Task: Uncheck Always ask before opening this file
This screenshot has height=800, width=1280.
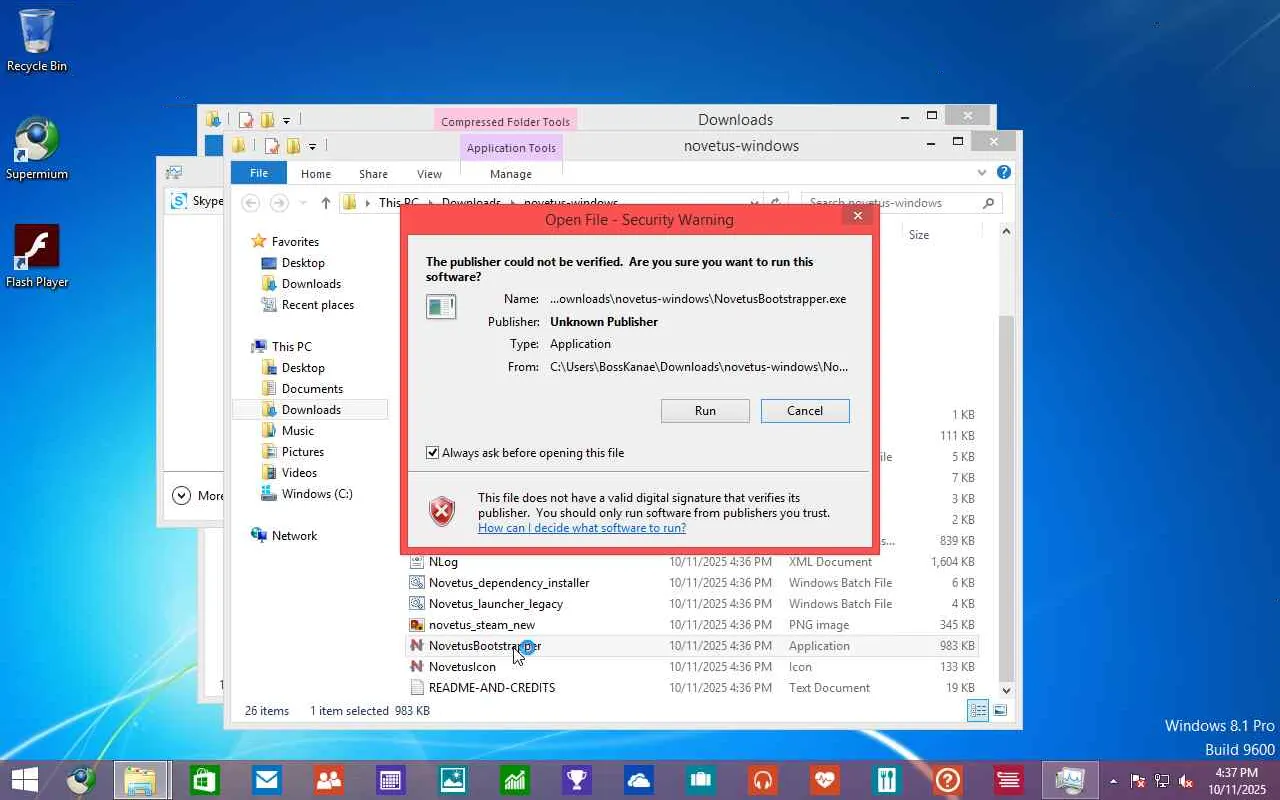Action: (432, 453)
